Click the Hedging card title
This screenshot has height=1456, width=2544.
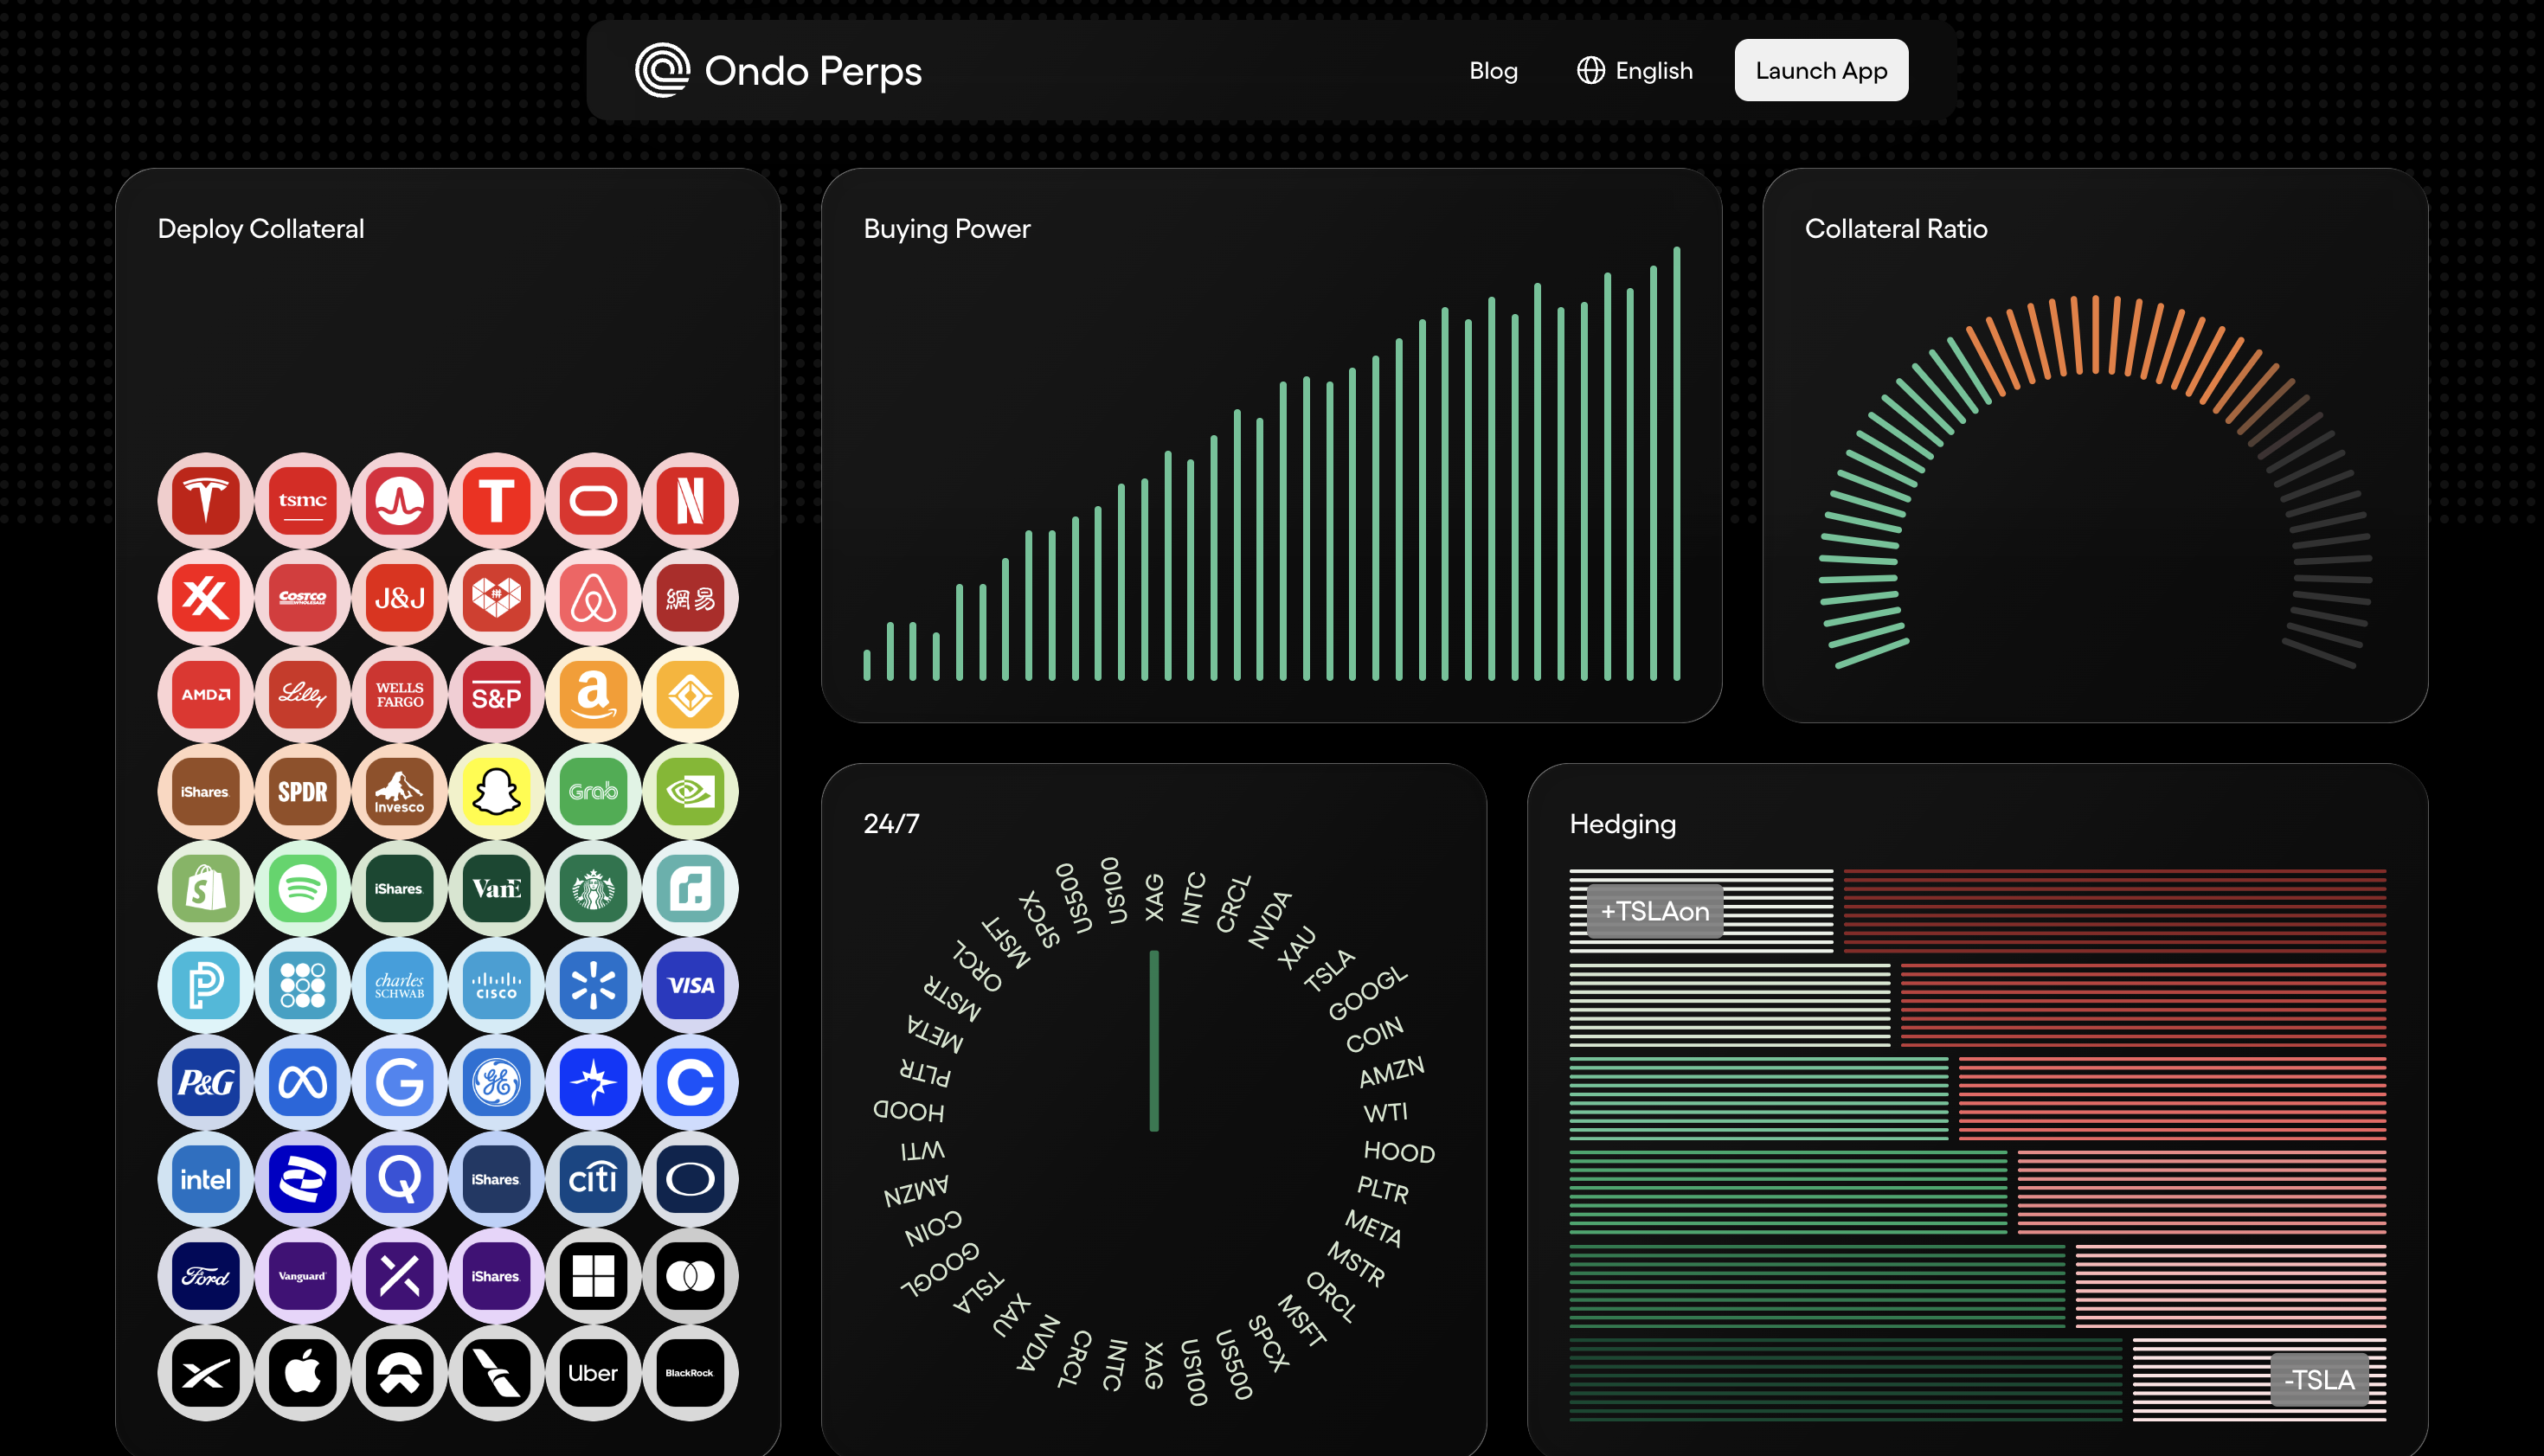point(1622,824)
